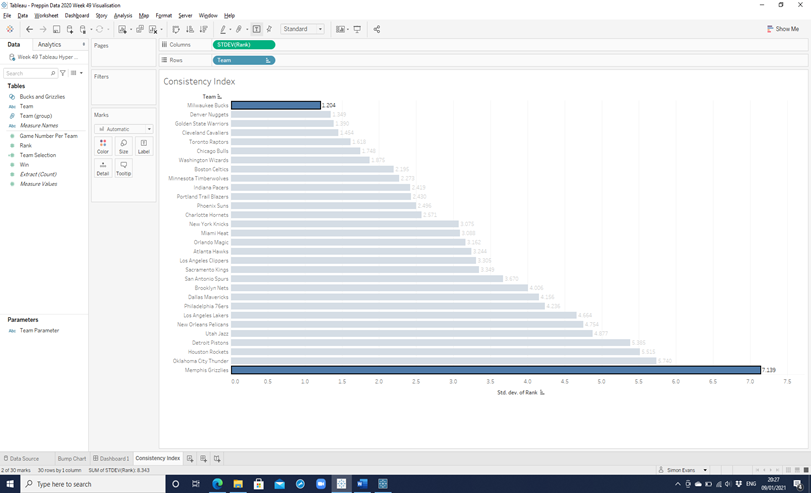Click the data pane Search field
Screen dimensions: 811x493
tap(30, 73)
